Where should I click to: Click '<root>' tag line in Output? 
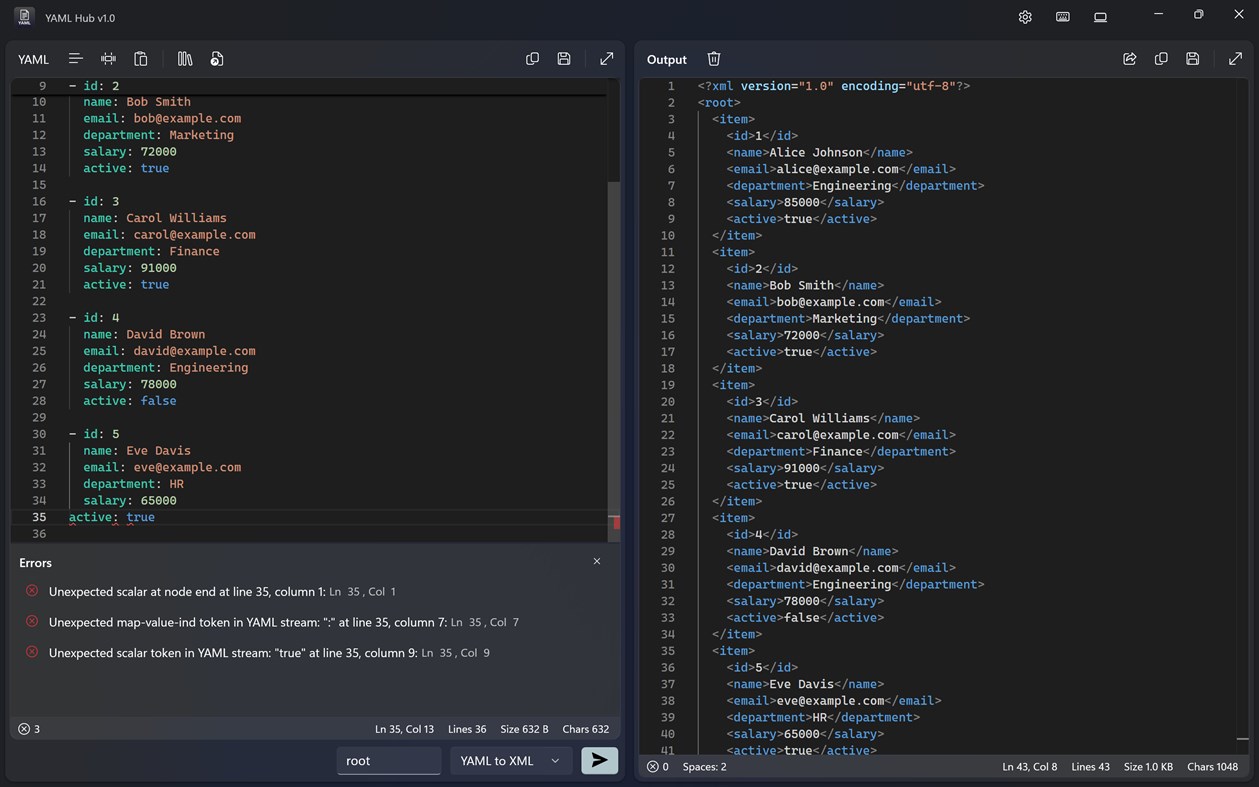[719, 102]
